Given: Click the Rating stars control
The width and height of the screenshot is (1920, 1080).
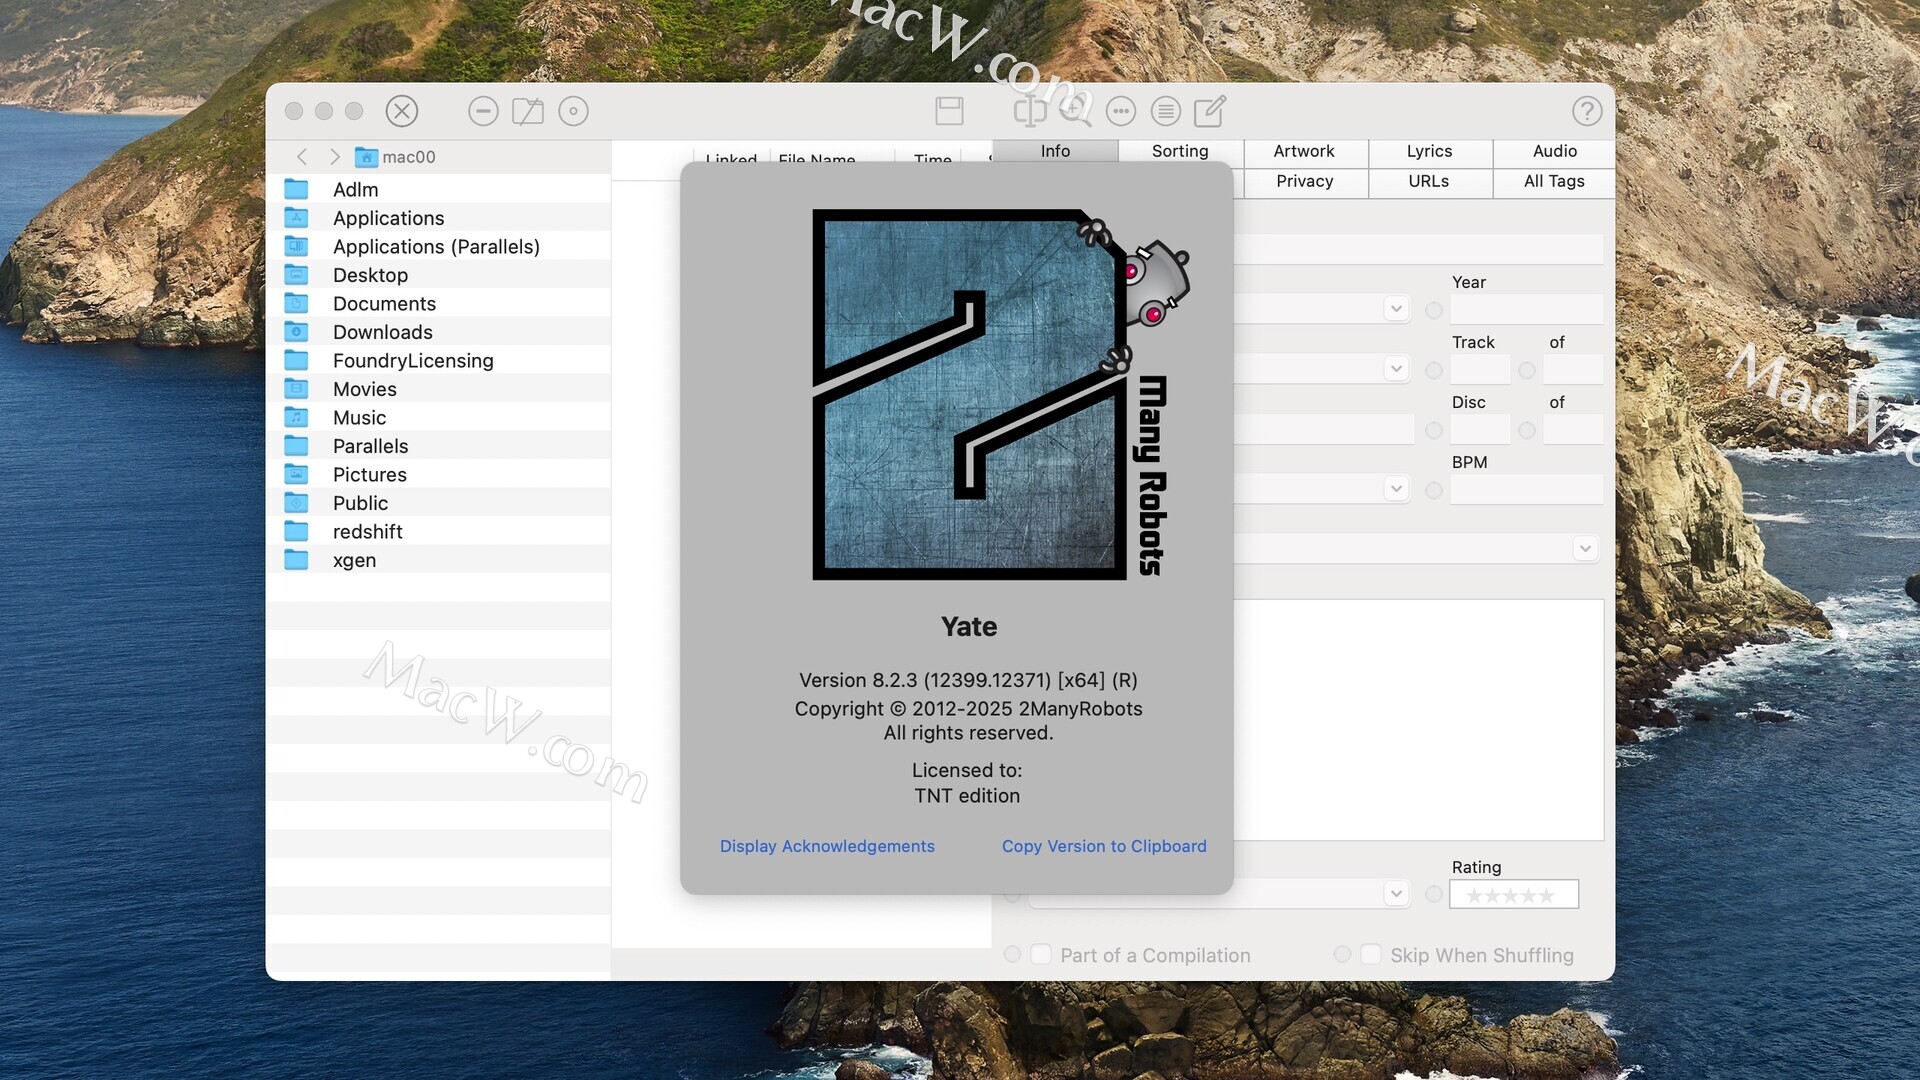Looking at the screenshot, I should click(x=1514, y=894).
